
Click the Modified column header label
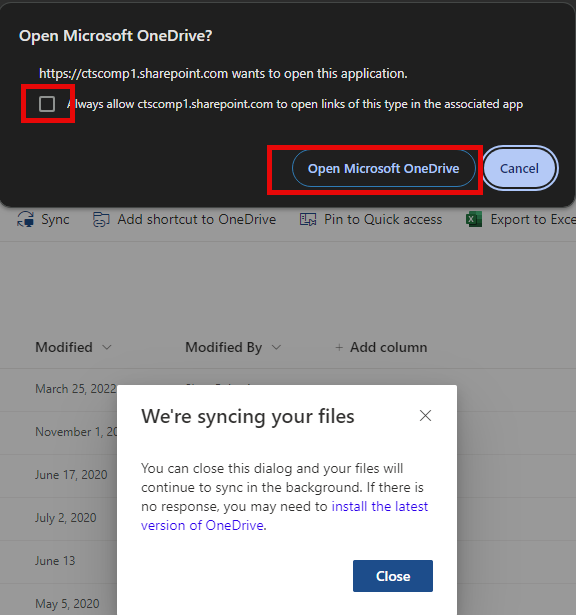64,348
